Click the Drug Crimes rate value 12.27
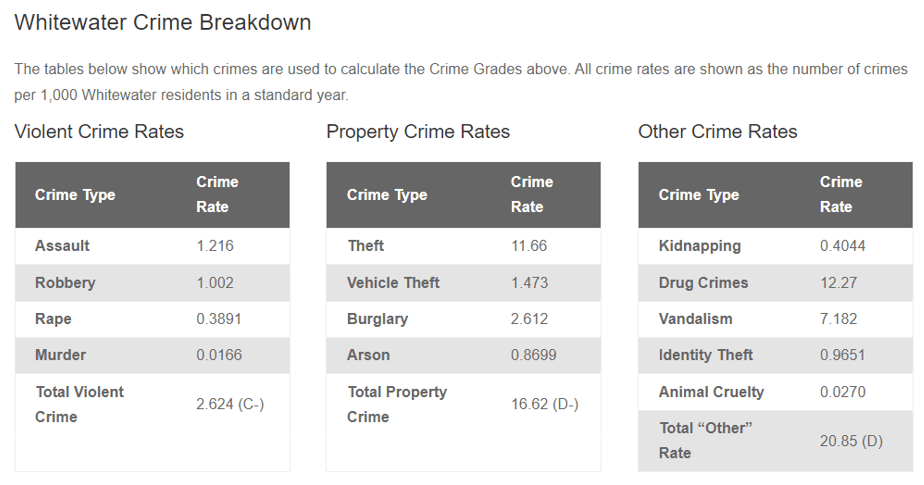This screenshot has height=485, width=924. coord(838,283)
